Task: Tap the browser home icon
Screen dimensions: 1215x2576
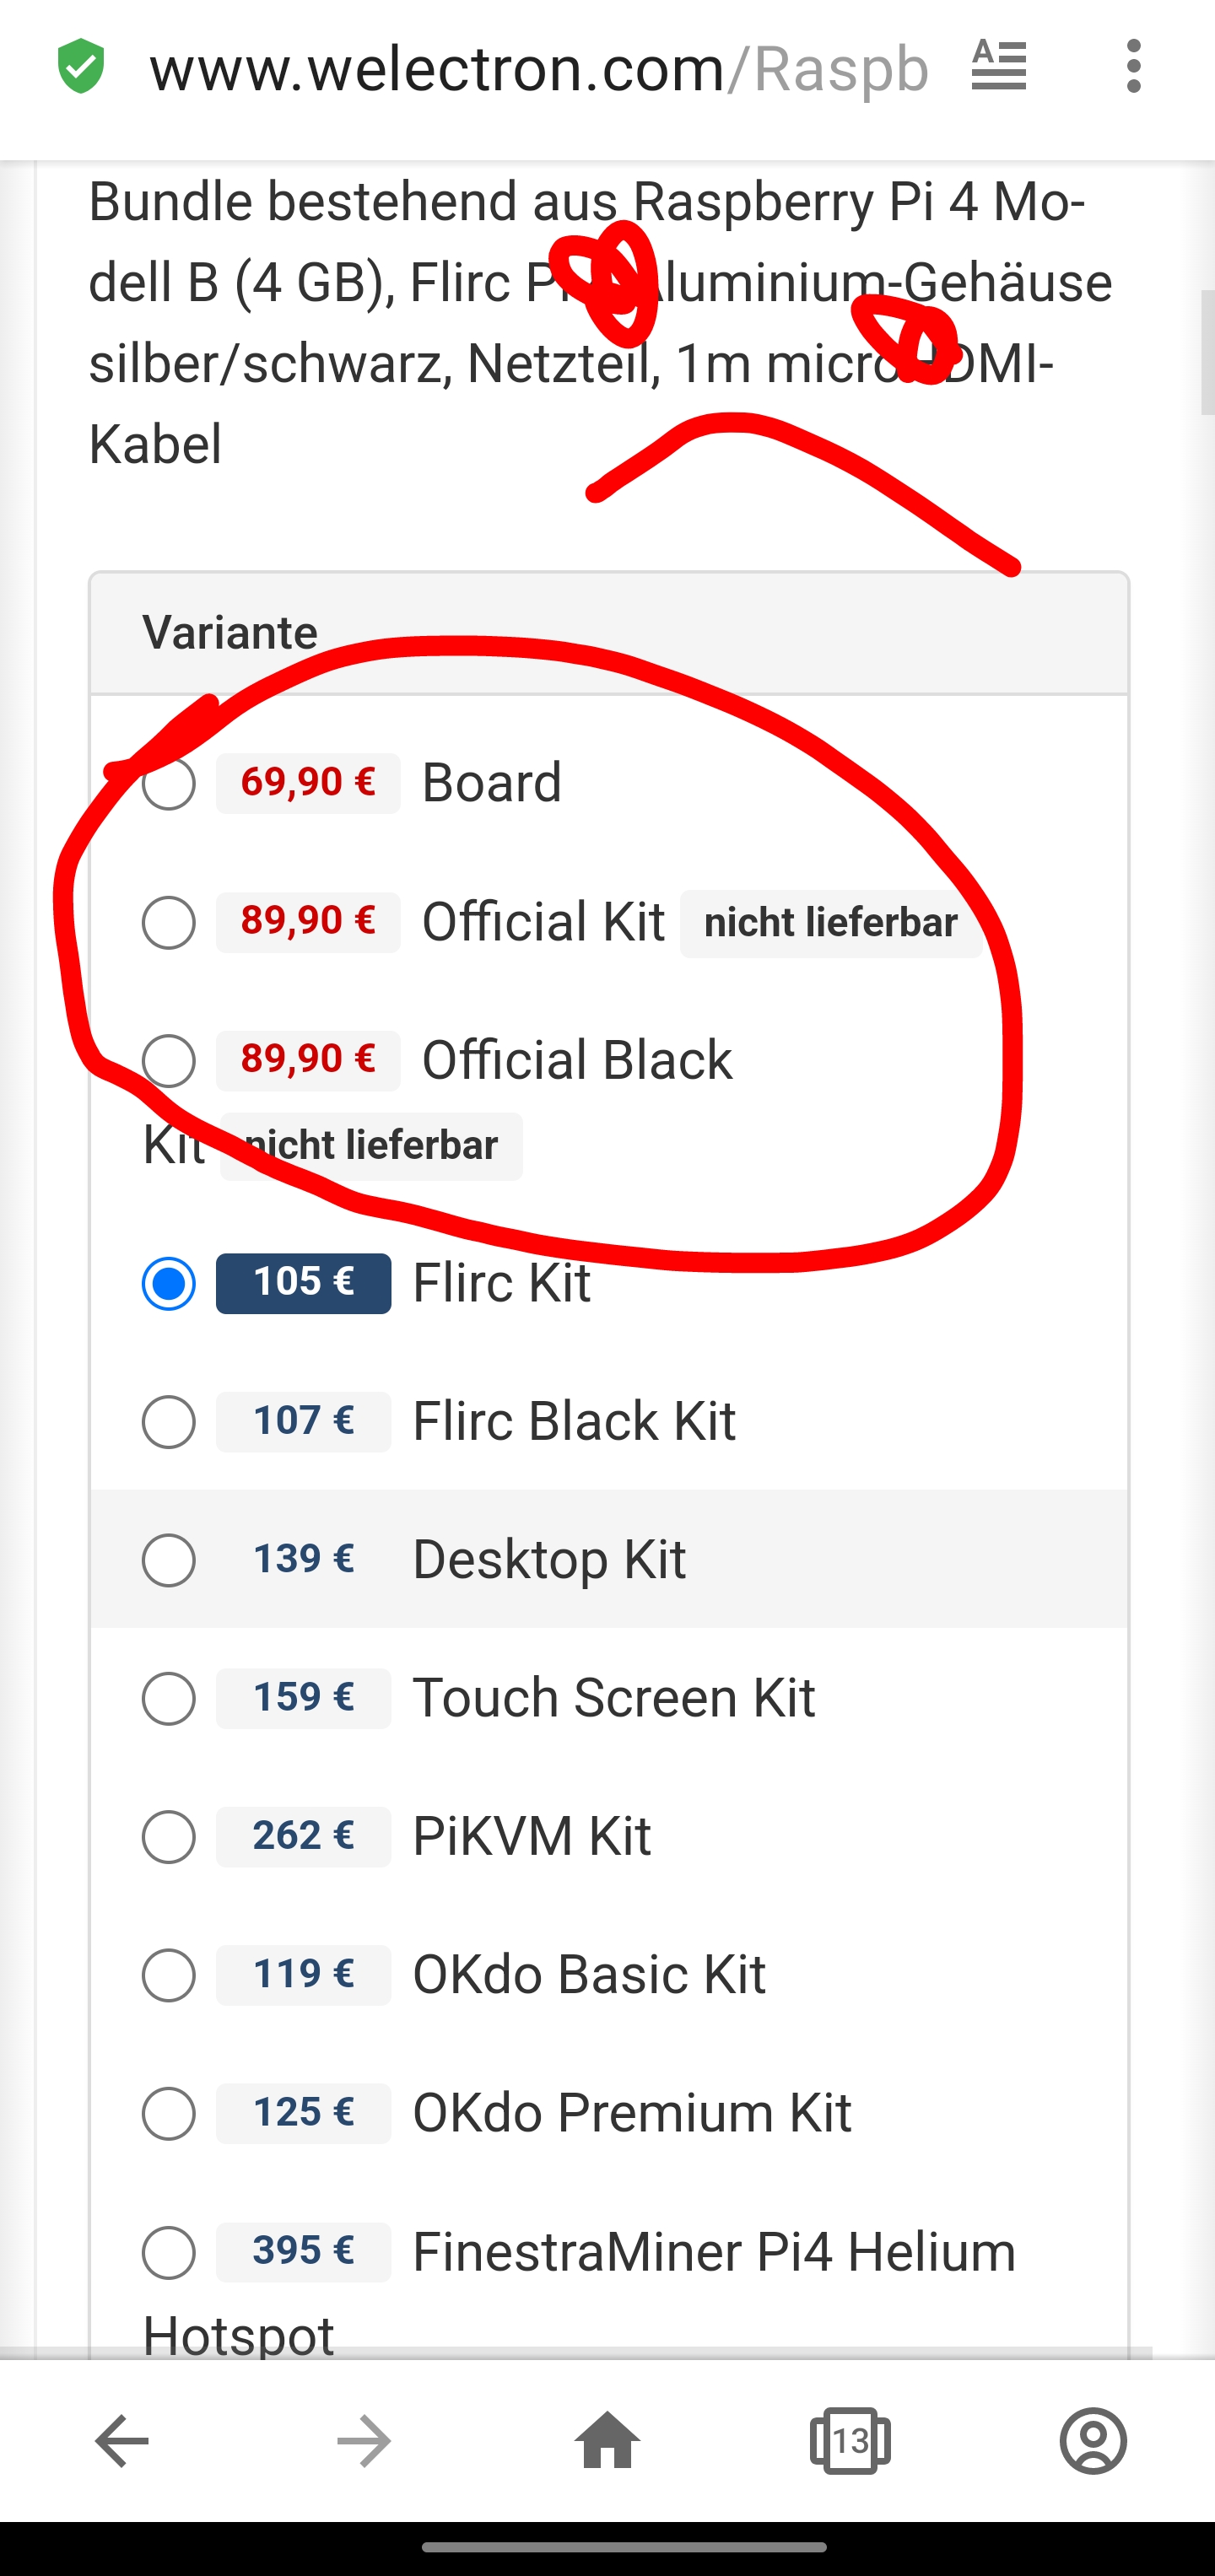Action: coord(607,2441)
